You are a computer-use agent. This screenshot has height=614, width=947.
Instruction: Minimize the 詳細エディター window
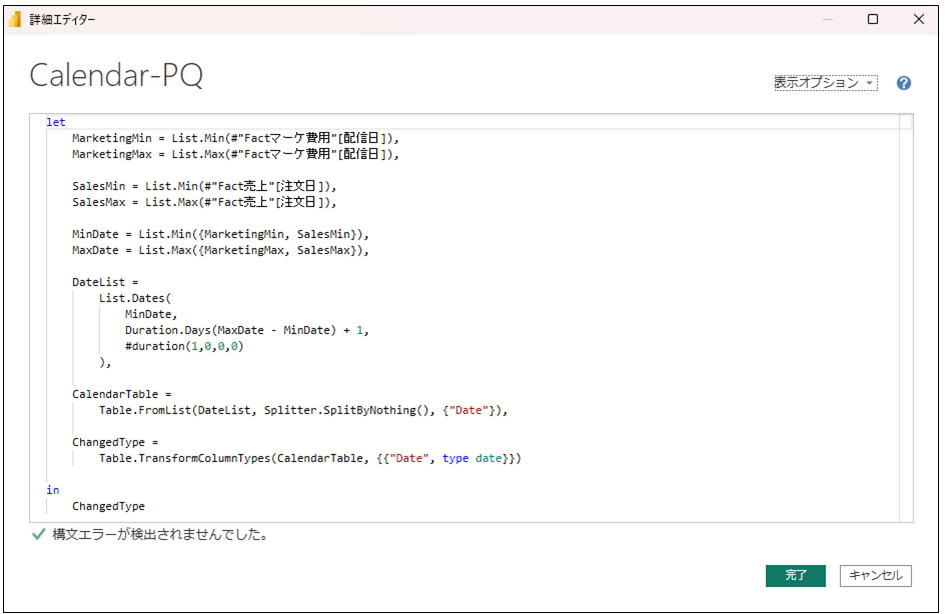pos(827,19)
